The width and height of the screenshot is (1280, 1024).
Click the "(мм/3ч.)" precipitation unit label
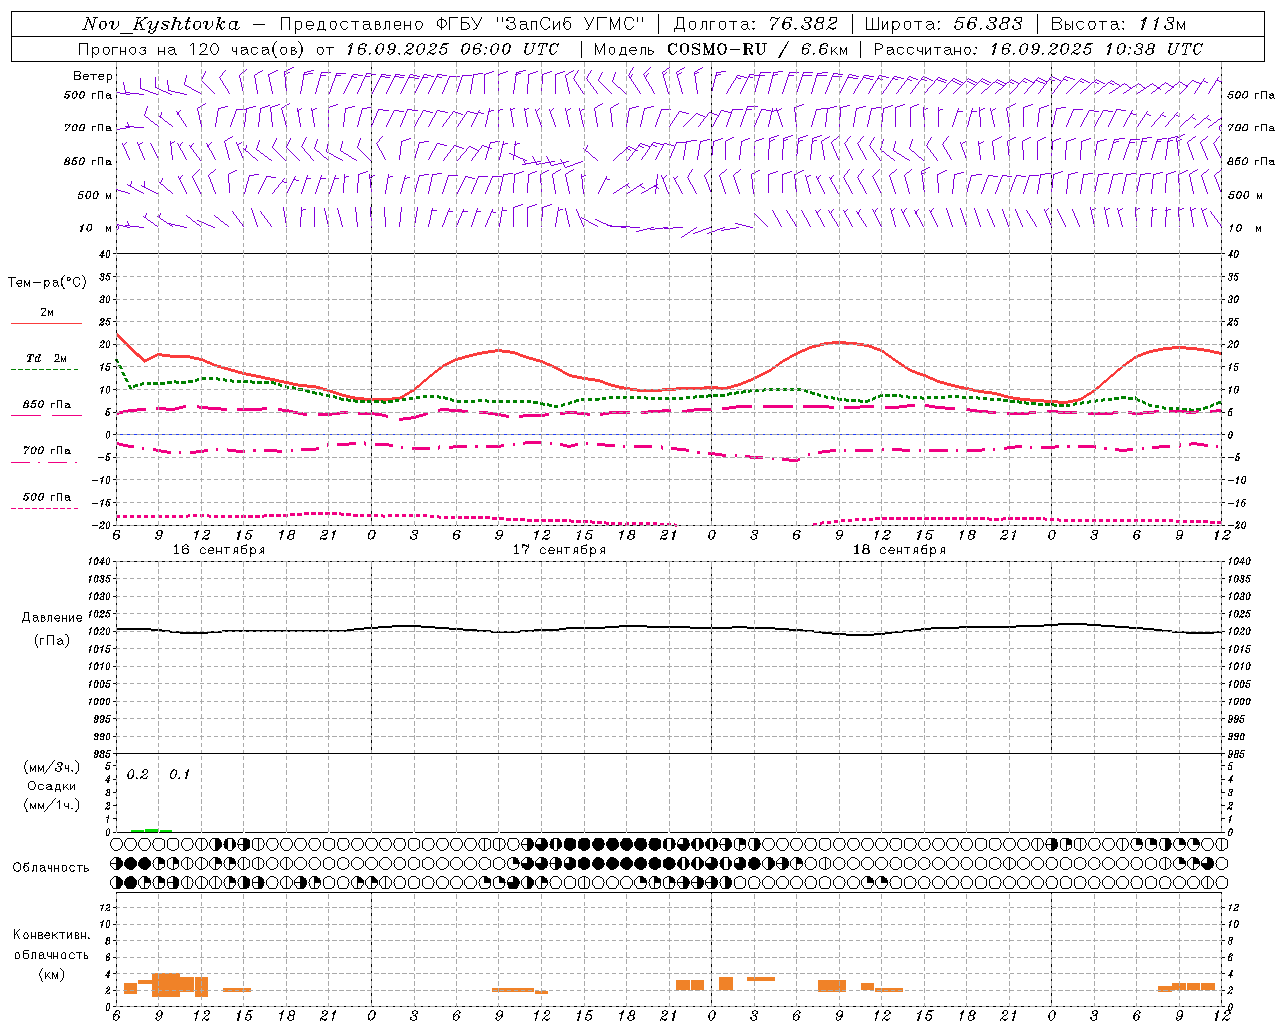(x=52, y=767)
